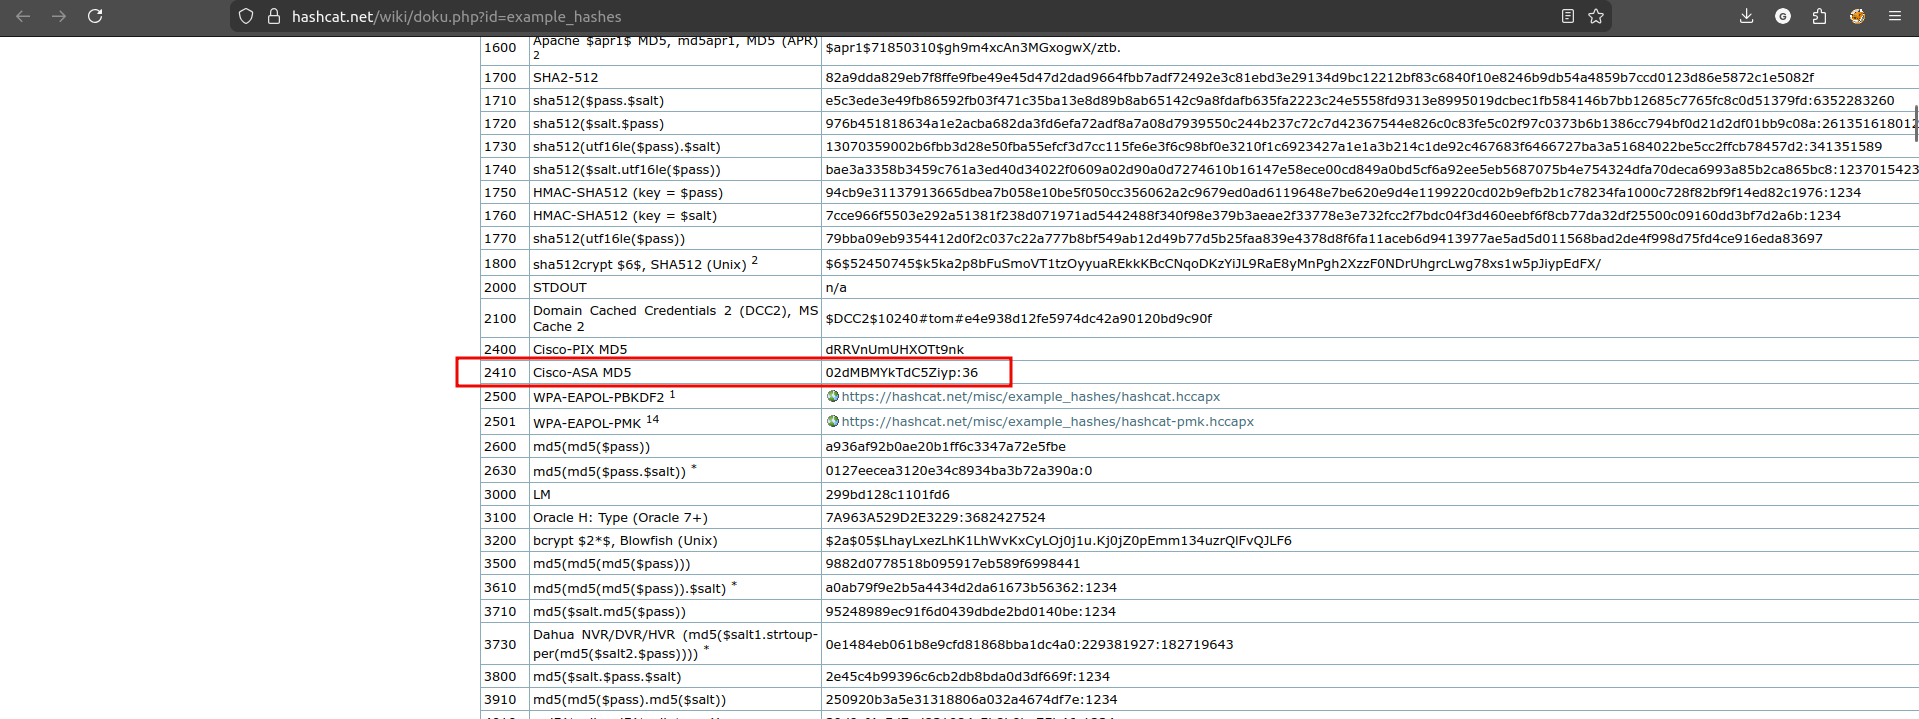
Task: Click the site security padlock icon
Action: pos(273,16)
